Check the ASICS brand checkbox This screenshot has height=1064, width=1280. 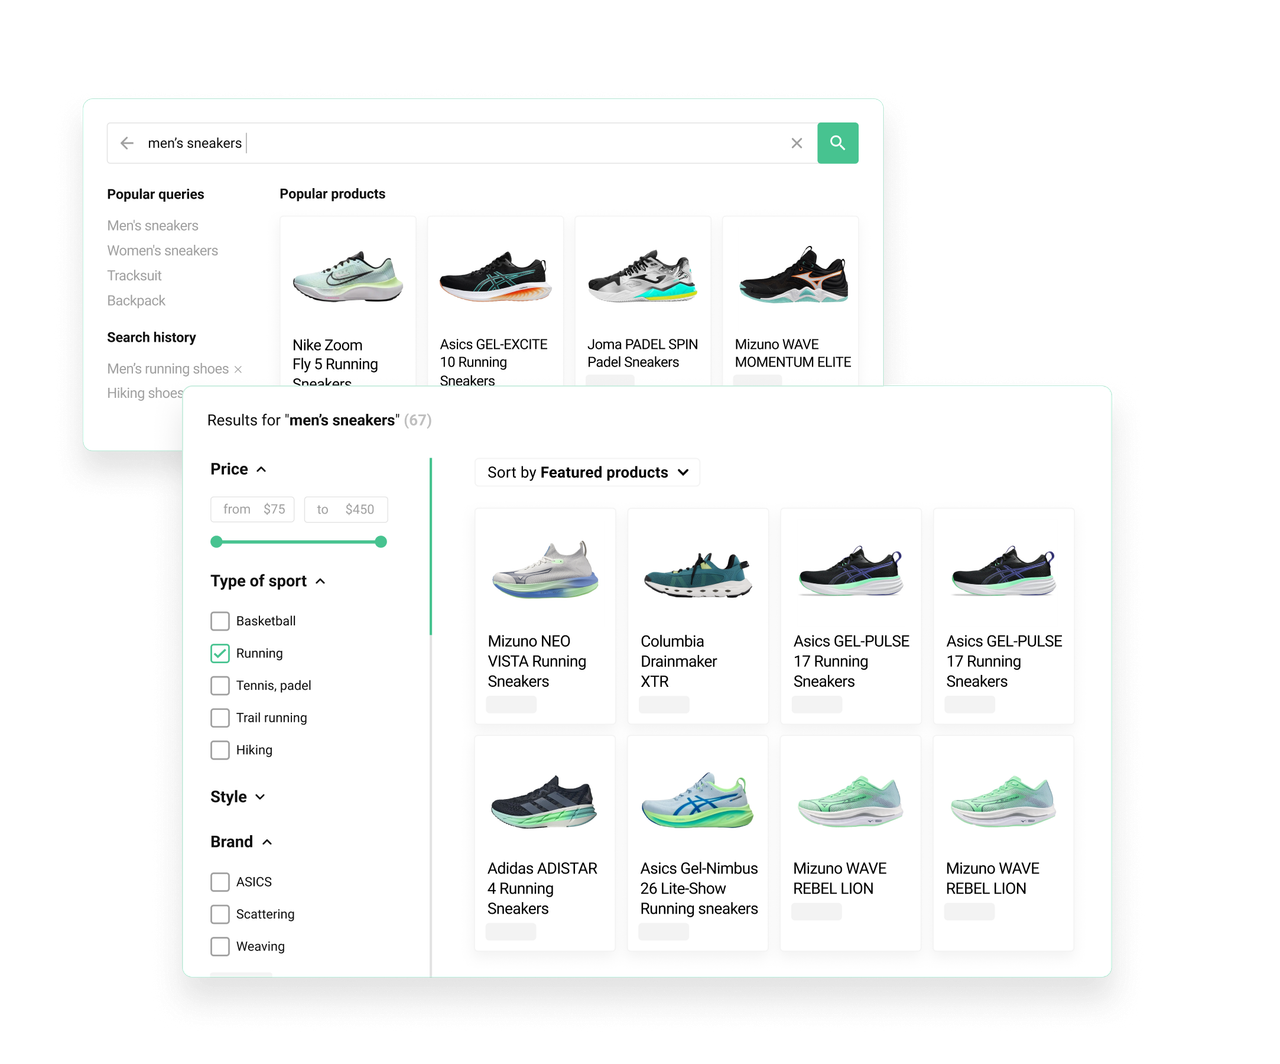click(x=220, y=882)
